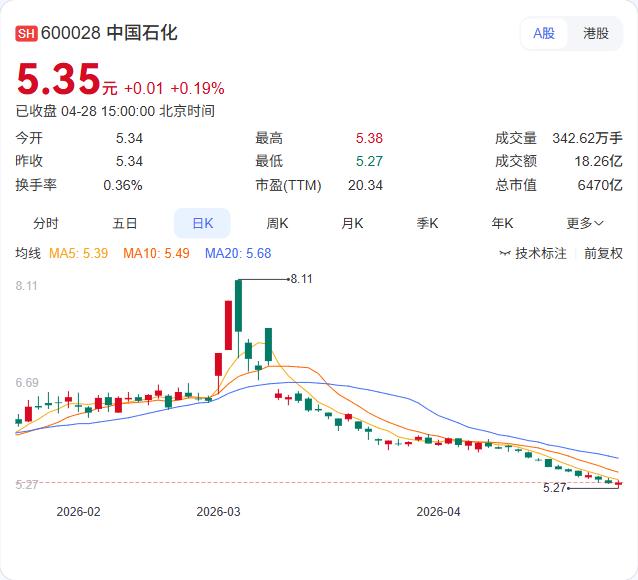Click the 昨收 value 5.34
Image resolution: width=638 pixels, height=580 pixels.
[x=129, y=161]
